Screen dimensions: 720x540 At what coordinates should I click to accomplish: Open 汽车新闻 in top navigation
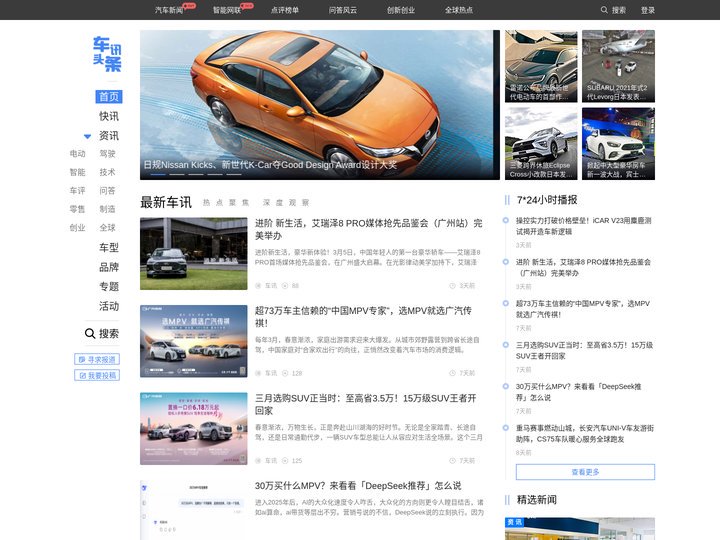coord(169,10)
